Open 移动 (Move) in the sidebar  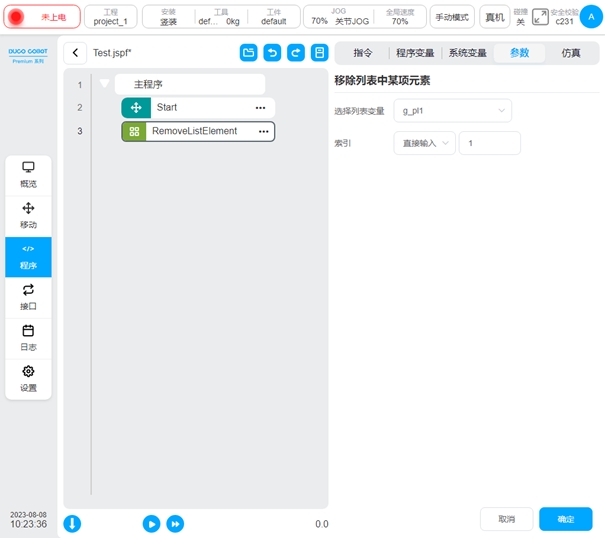[28, 215]
